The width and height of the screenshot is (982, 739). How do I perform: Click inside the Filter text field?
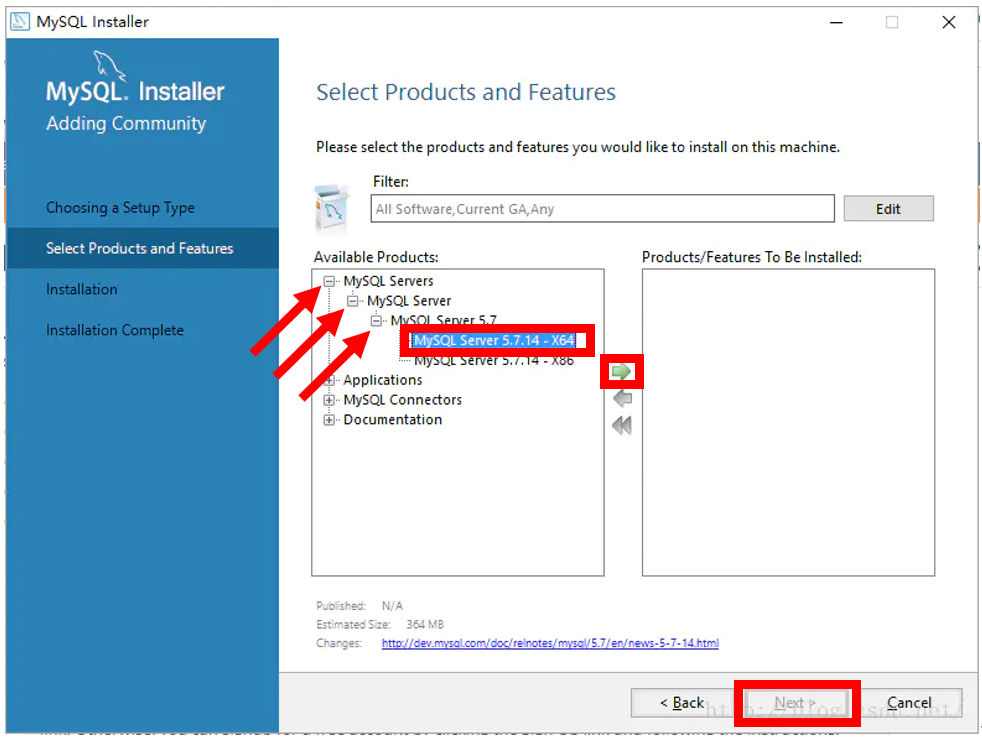[602, 209]
